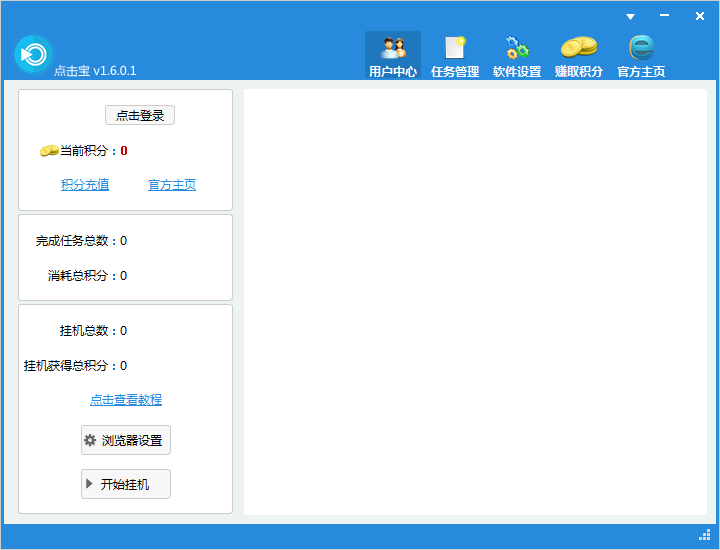Open the 赚取积分 gold coins icon
Image resolution: width=720 pixels, height=550 pixels.
tap(579, 48)
